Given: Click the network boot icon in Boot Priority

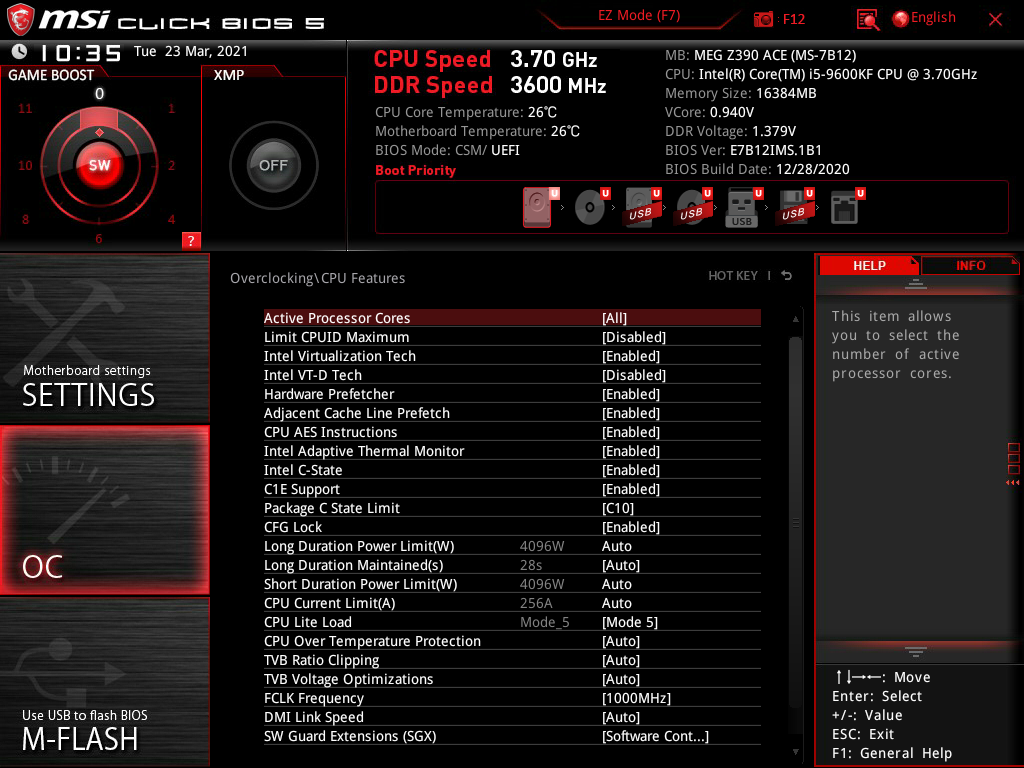Looking at the screenshot, I should (845, 207).
